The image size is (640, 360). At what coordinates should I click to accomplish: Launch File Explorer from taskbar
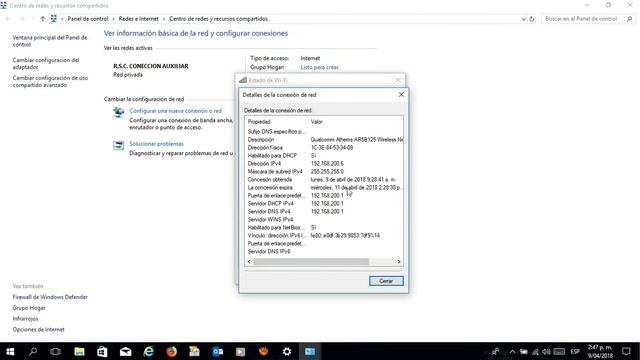(x=79, y=351)
